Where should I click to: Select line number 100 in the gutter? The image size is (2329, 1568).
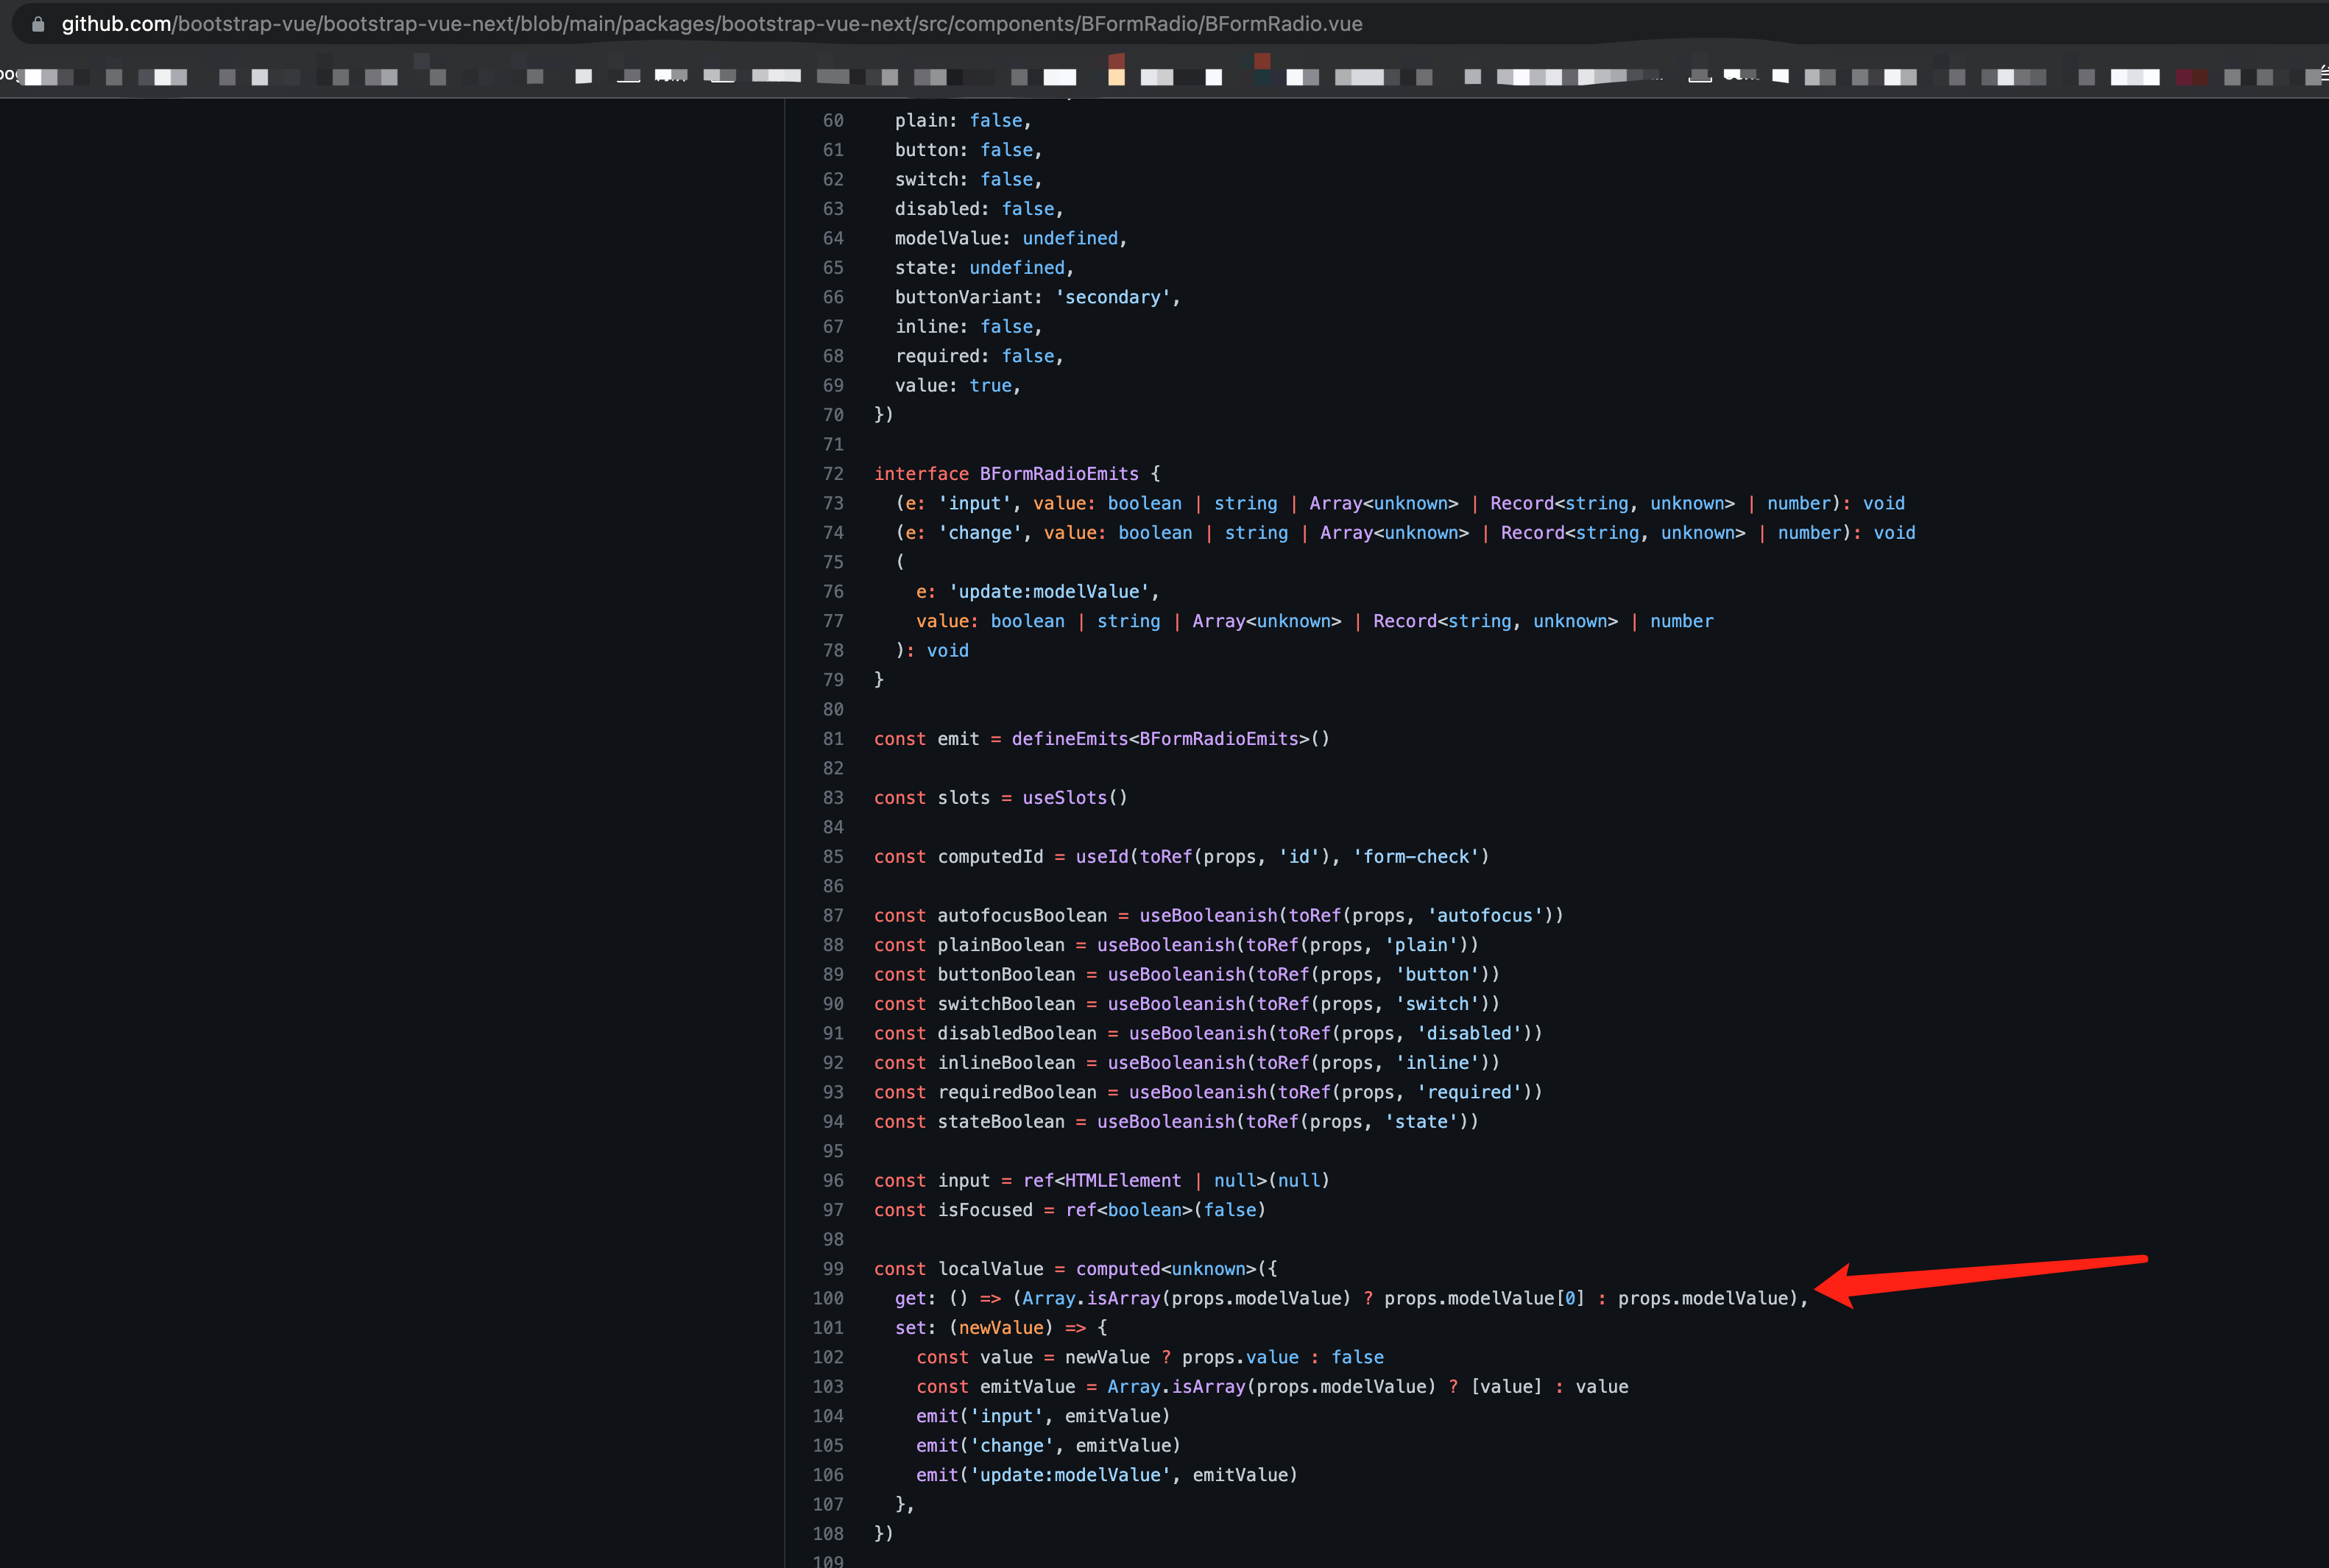tap(828, 1298)
